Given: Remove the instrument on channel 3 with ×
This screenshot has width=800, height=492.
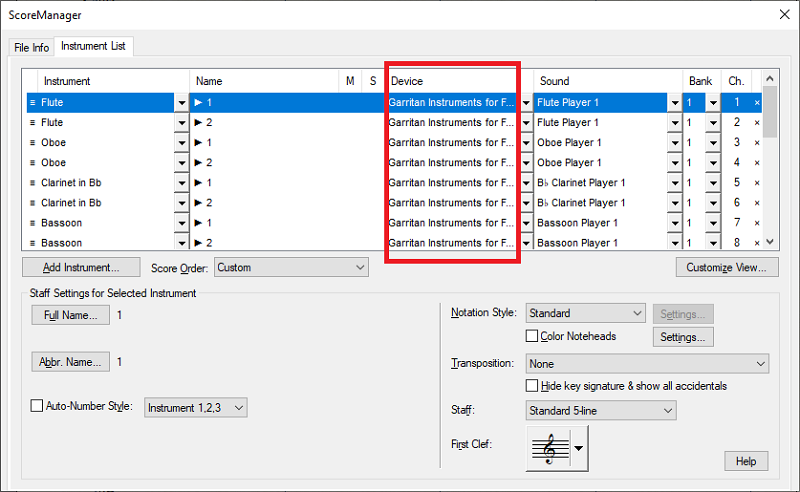Looking at the screenshot, I should click(757, 142).
